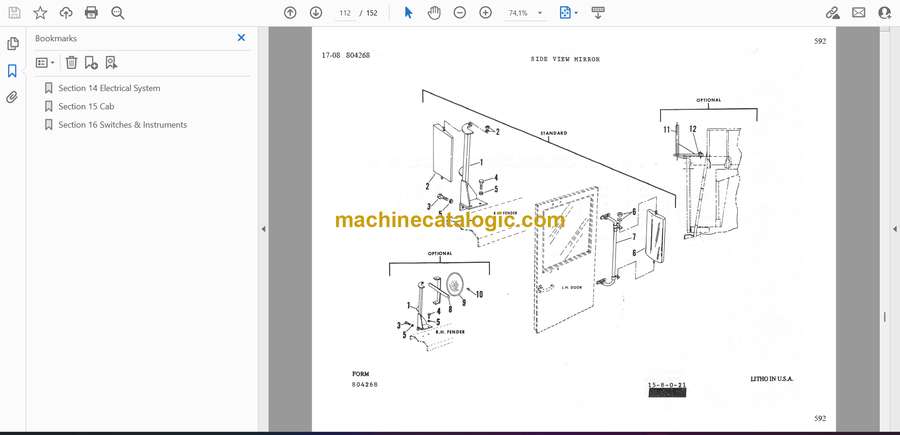900x435 pixels.
Task: Open the attachments paperclip panel
Action: pos(12,97)
